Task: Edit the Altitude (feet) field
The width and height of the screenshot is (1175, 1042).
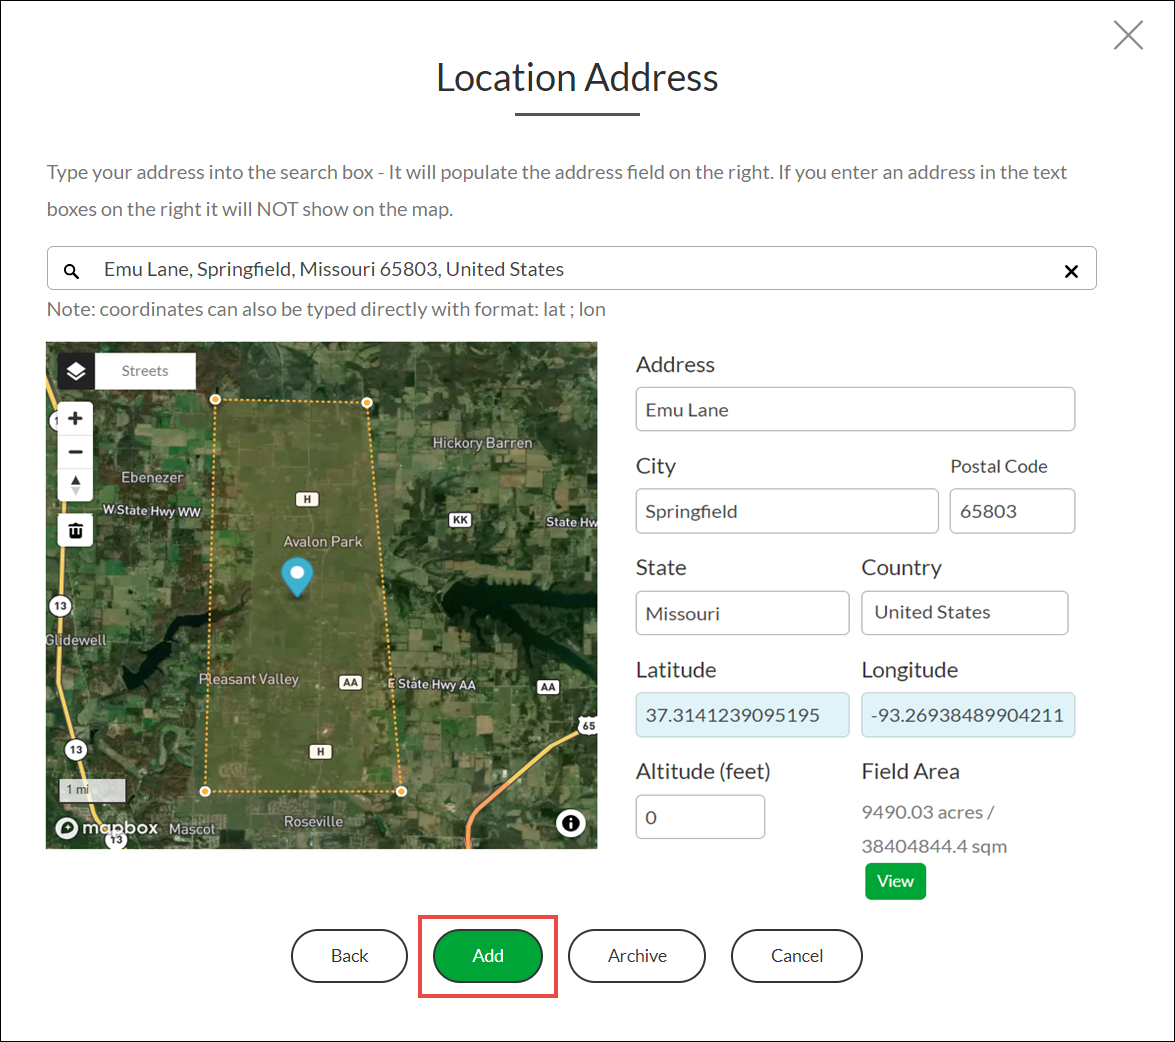Action: pos(700,817)
